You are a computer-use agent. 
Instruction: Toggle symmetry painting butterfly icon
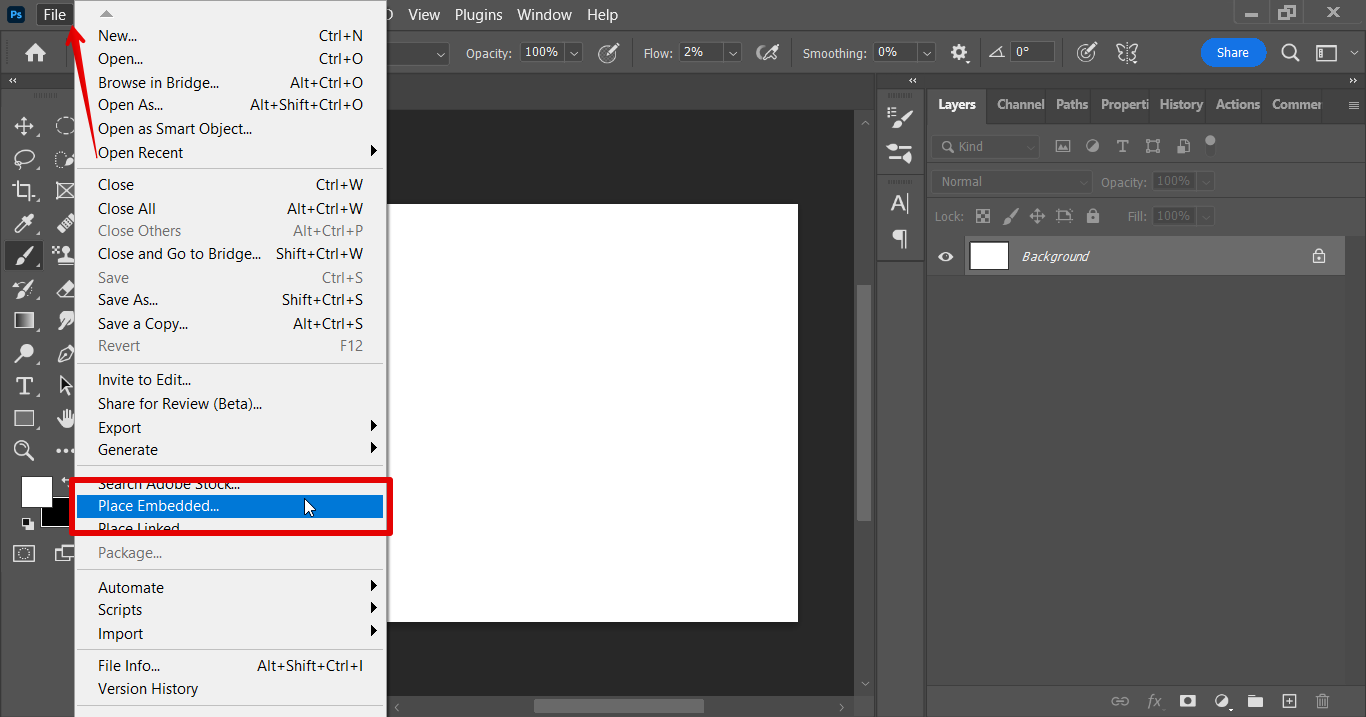[1127, 53]
